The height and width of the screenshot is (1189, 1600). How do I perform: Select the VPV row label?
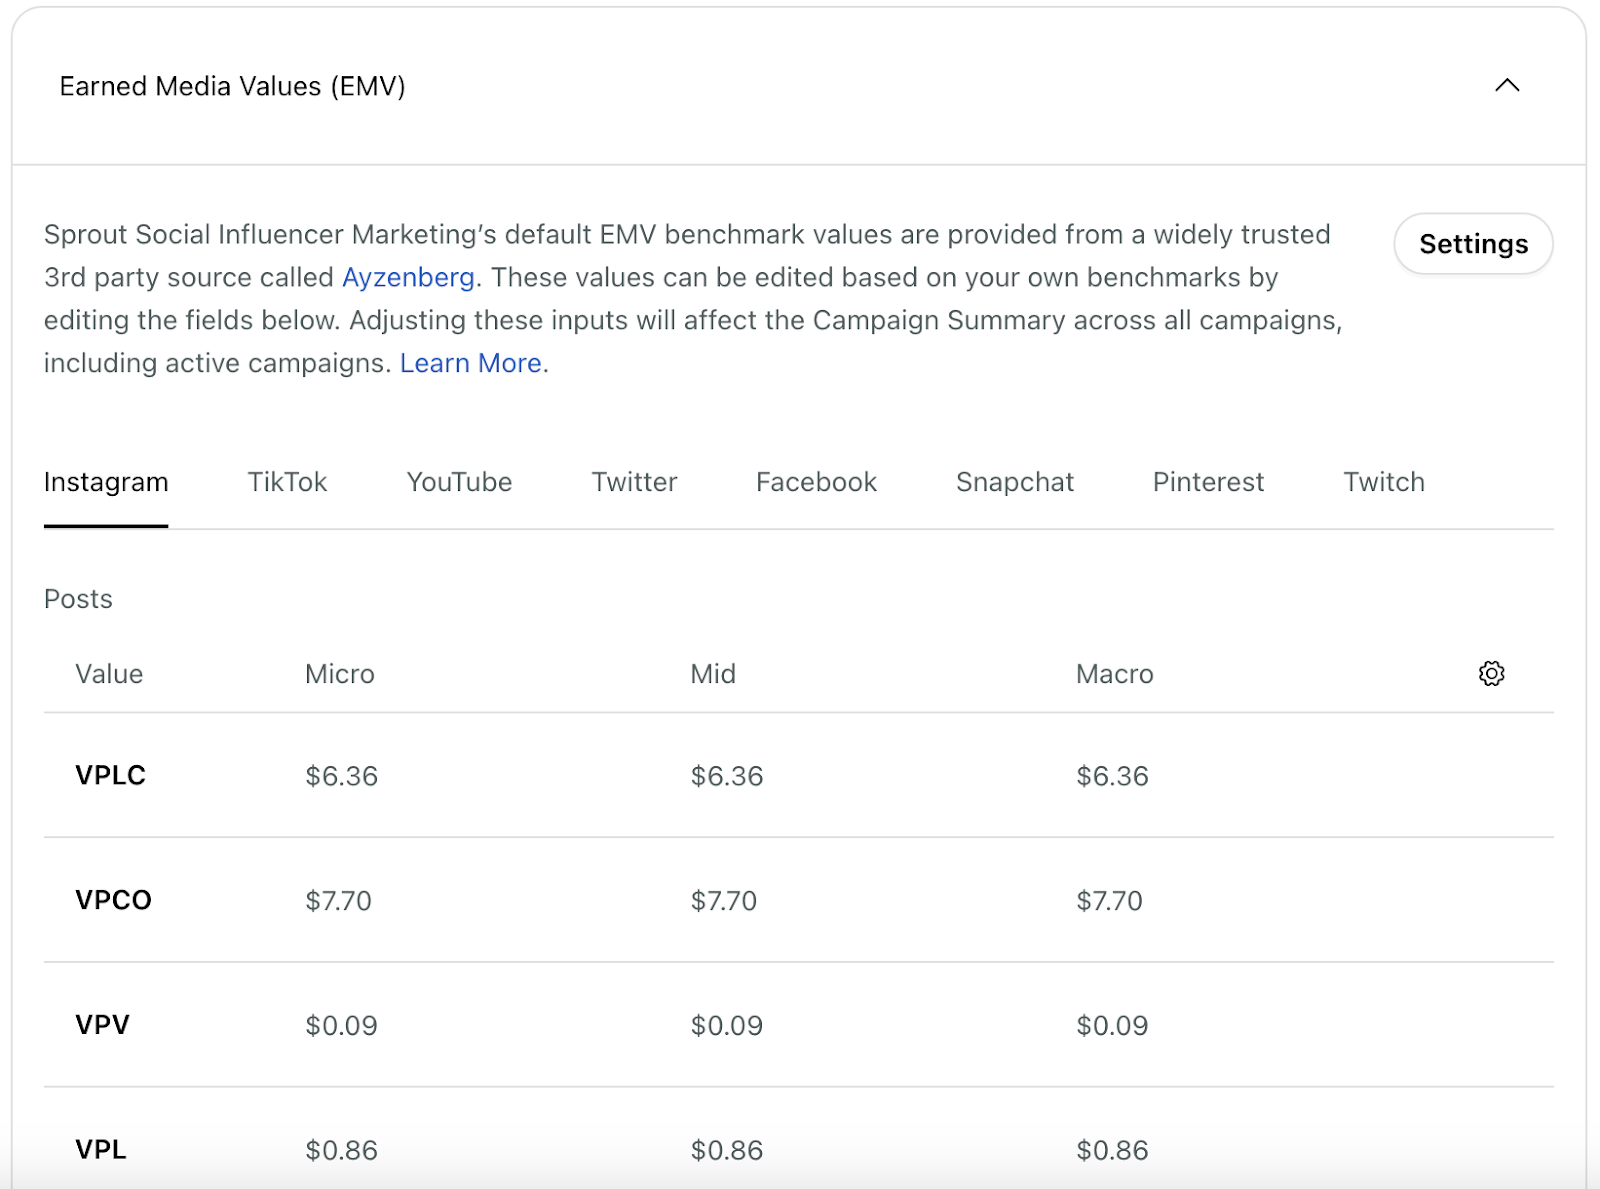click(x=102, y=1025)
